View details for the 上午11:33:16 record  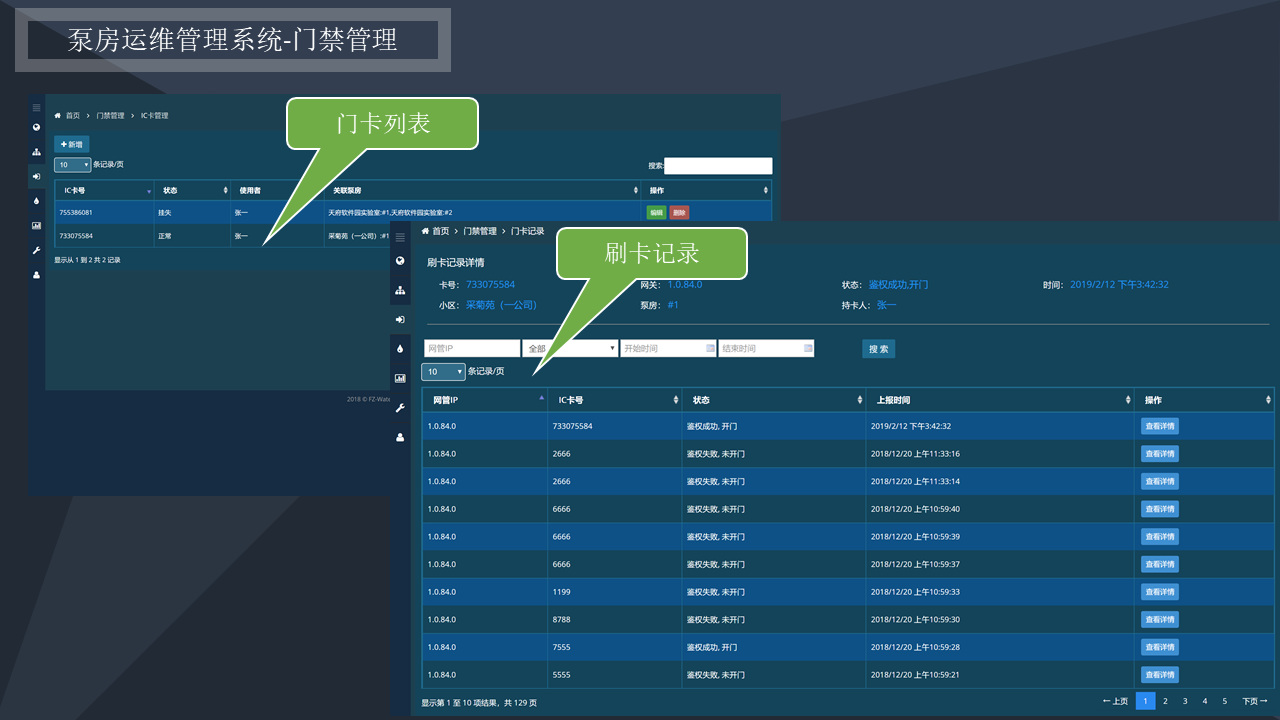click(1160, 454)
